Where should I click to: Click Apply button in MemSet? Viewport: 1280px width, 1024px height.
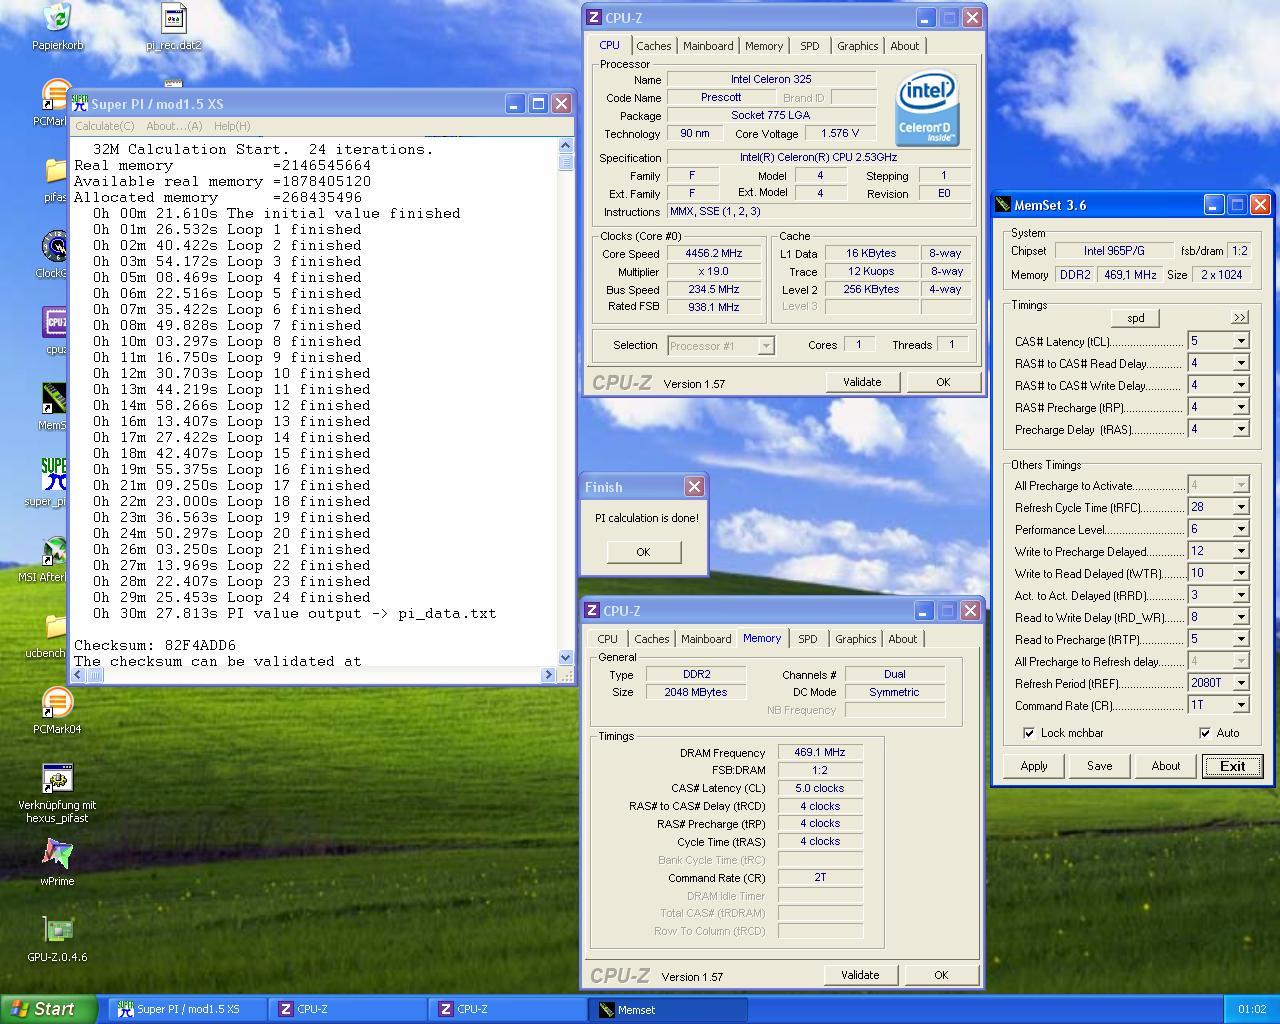(x=1034, y=766)
